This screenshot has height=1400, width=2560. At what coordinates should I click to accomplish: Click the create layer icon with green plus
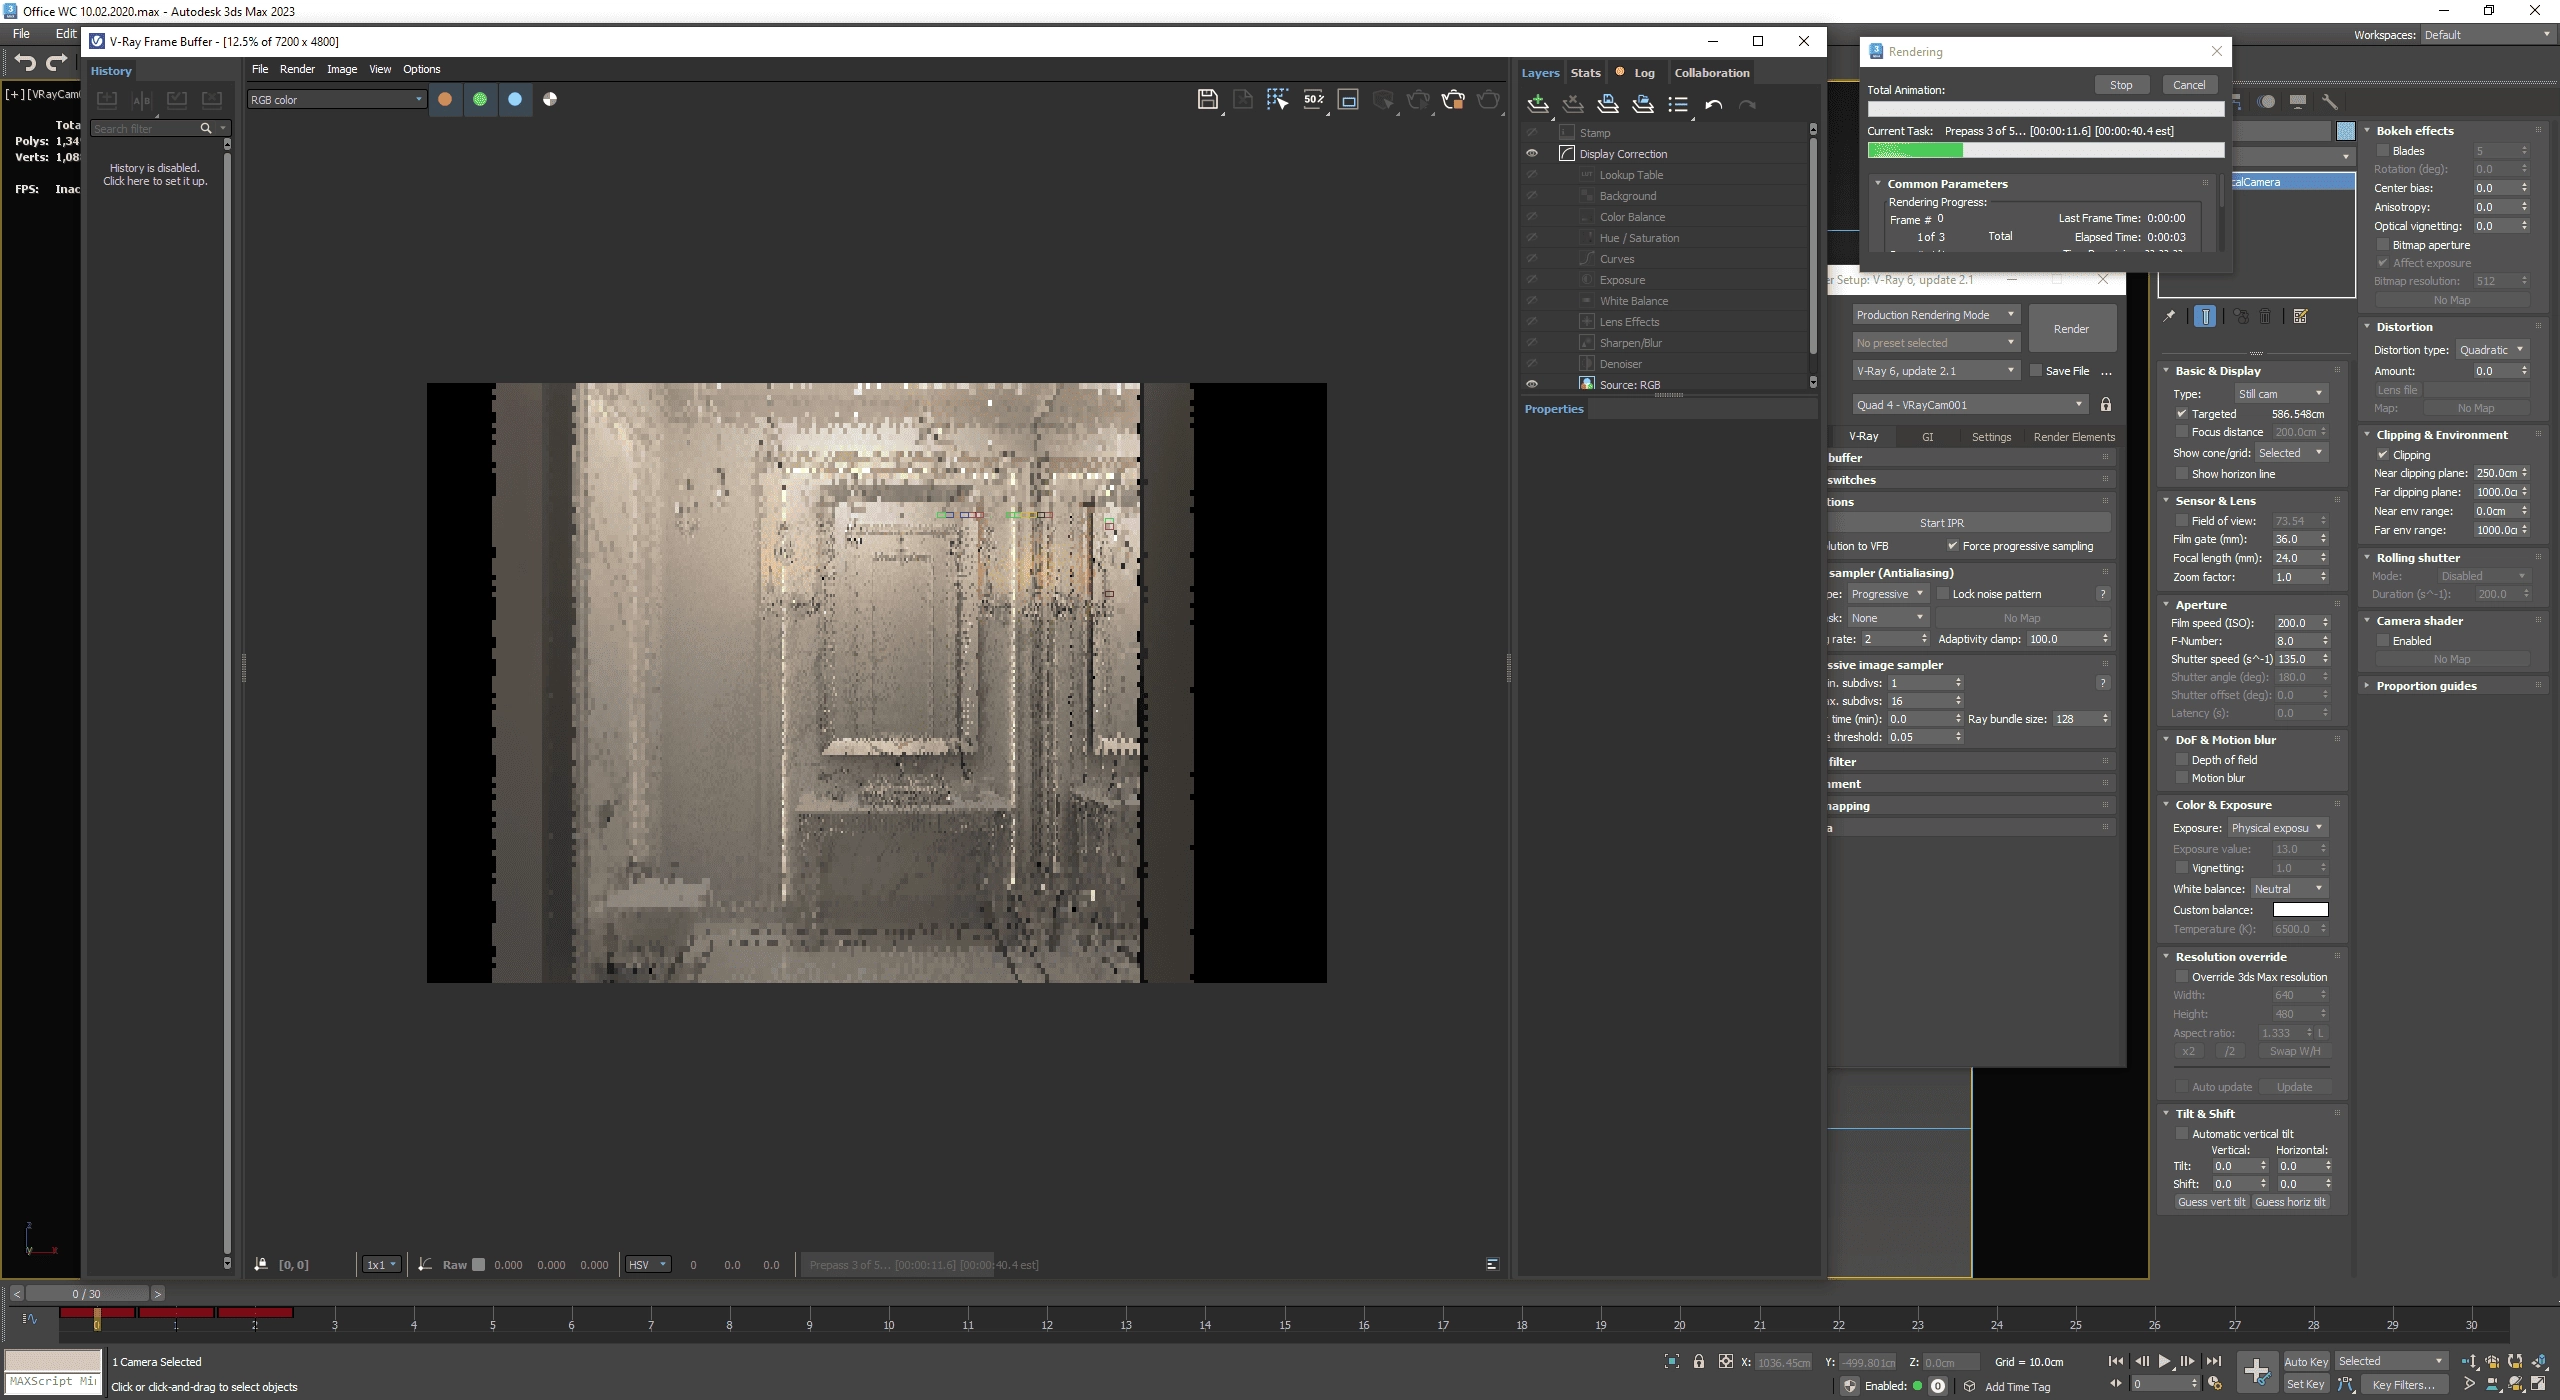click(x=1538, y=104)
